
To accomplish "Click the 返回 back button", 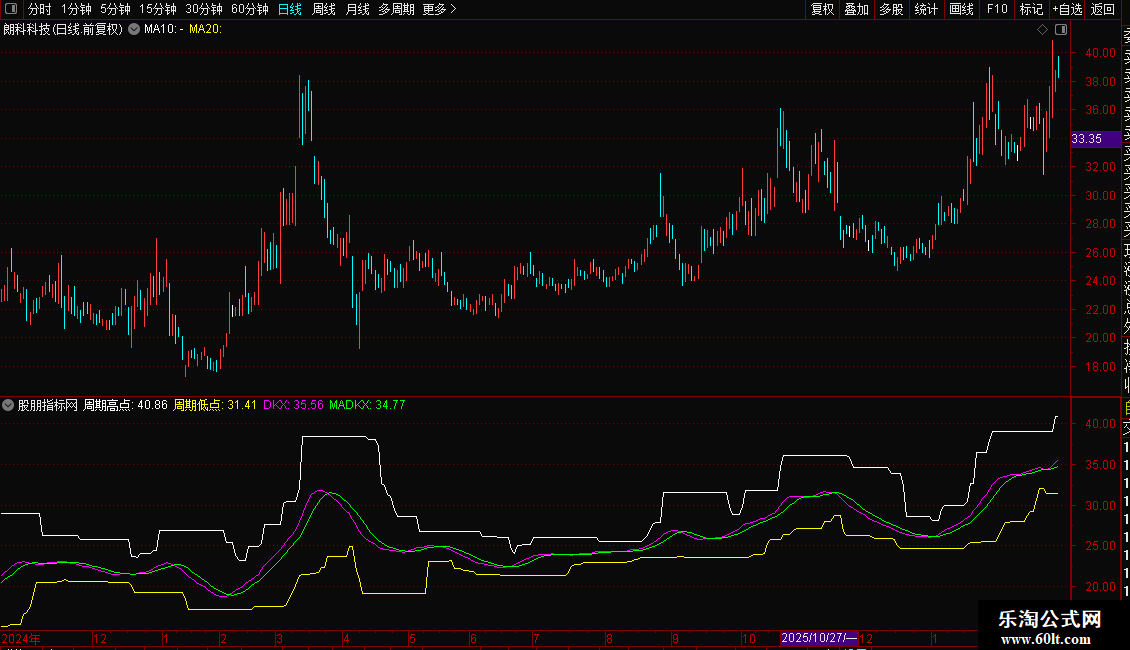I will pos(1103,9).
